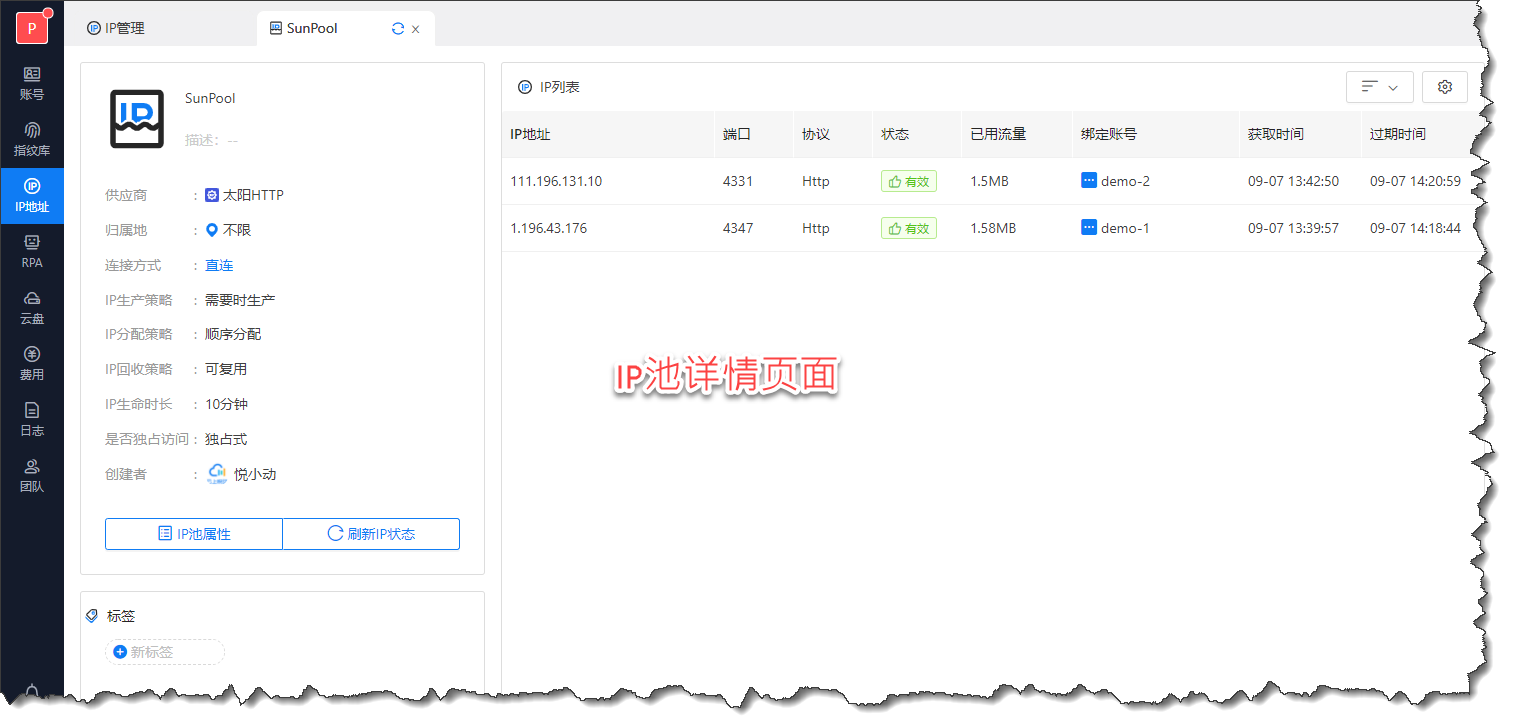
Task: Click the 悦小动 creator avatar
Action: coord(217,474)
